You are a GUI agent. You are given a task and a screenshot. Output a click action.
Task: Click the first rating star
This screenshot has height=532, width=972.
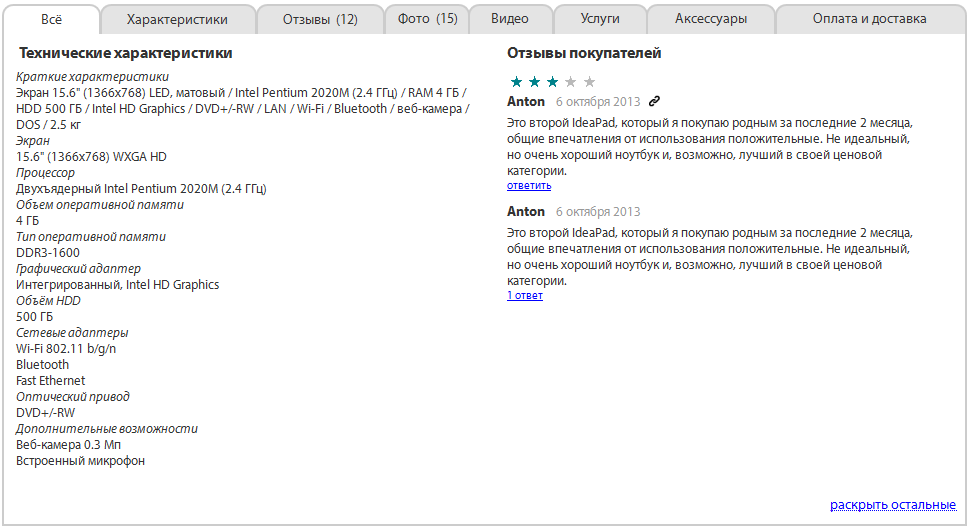(516, 82)
